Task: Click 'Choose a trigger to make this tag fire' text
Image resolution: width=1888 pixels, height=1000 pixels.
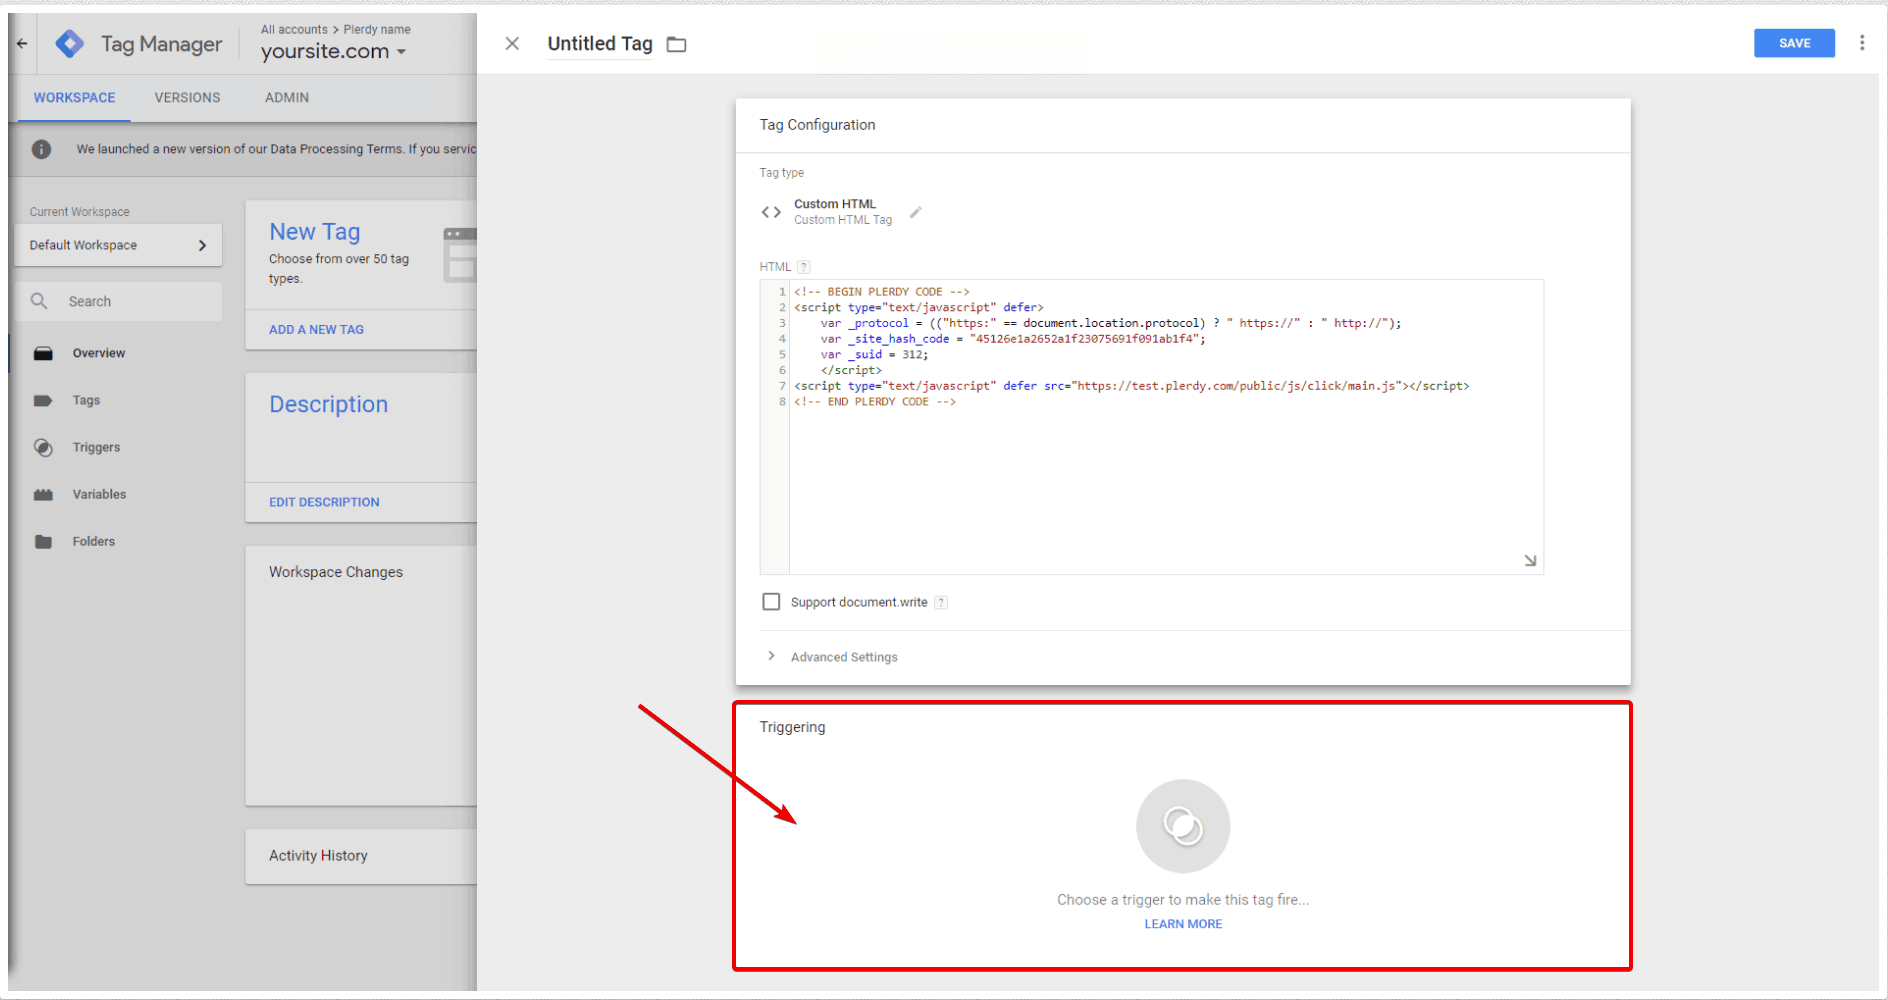Action: pos(1183,900)
